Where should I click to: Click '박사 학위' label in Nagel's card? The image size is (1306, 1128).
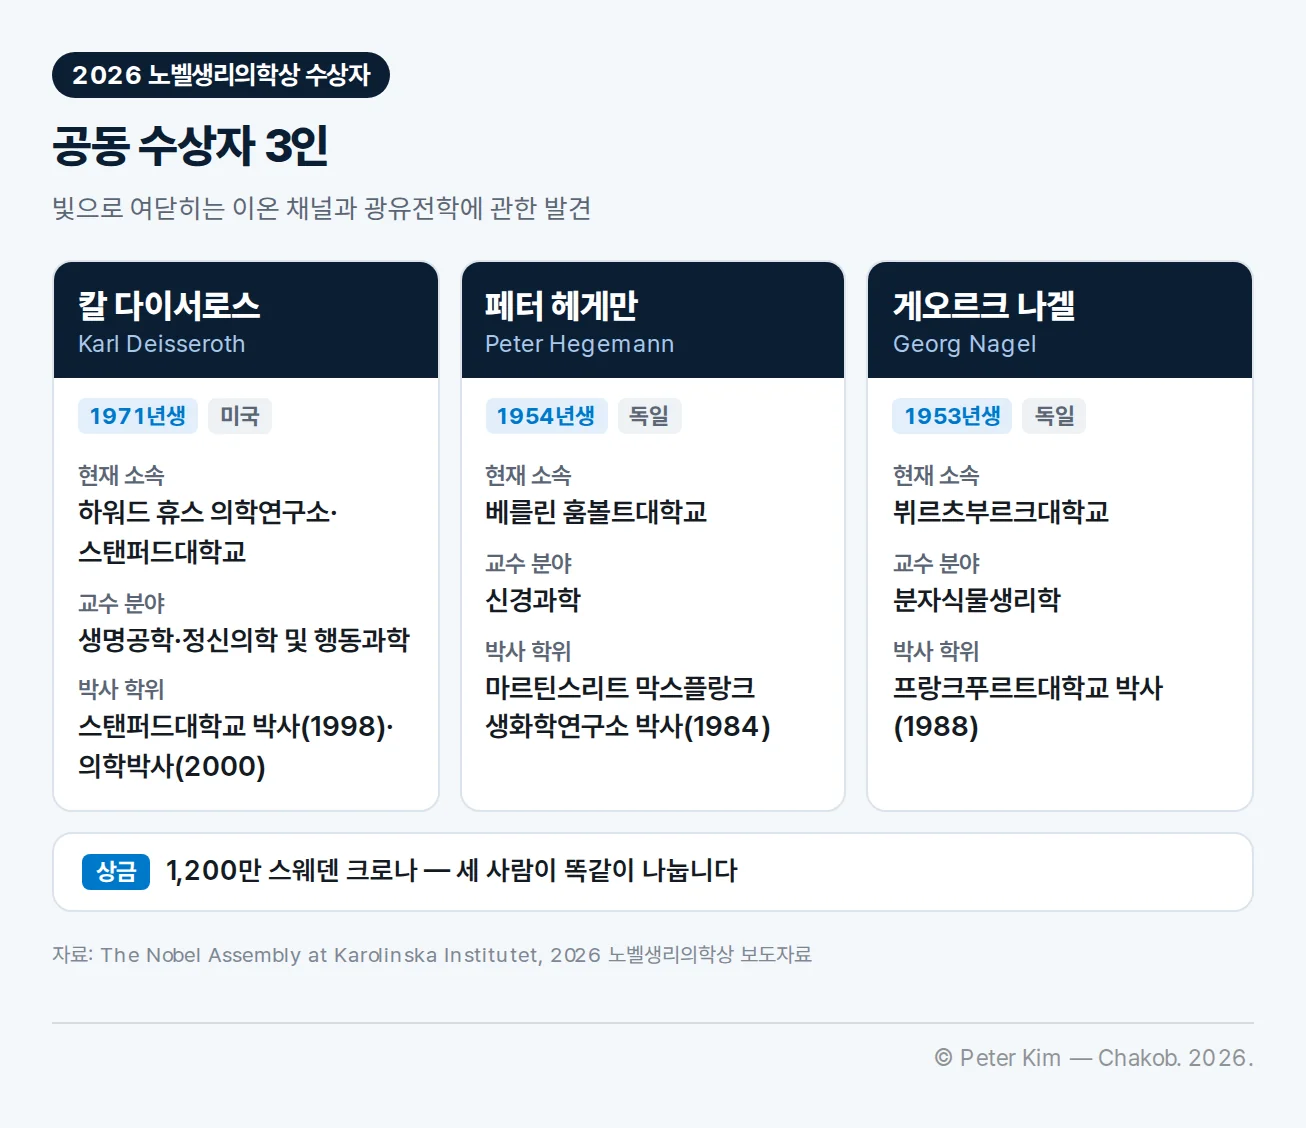tap(936, 651)
